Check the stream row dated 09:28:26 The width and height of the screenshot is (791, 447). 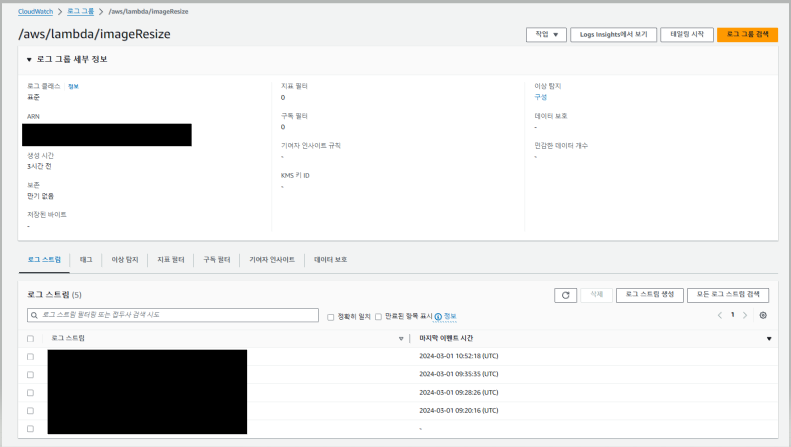tap(30, 393)
